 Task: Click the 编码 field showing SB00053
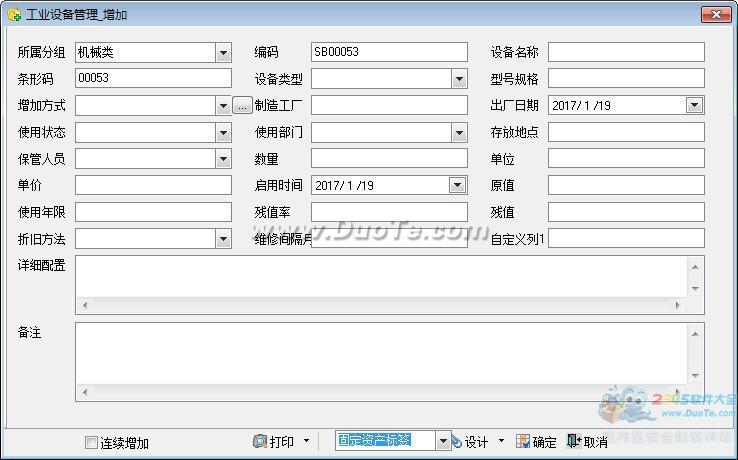pyautogui.click(x=389, y=52)
